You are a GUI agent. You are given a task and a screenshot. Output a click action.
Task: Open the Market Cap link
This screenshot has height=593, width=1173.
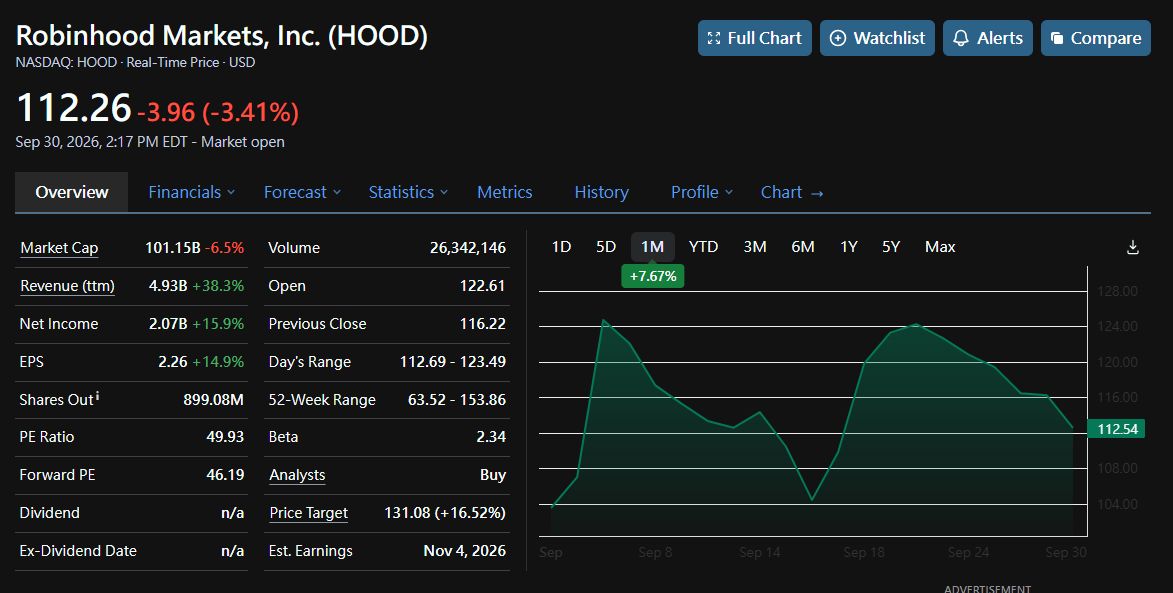[x=59, y=248]
